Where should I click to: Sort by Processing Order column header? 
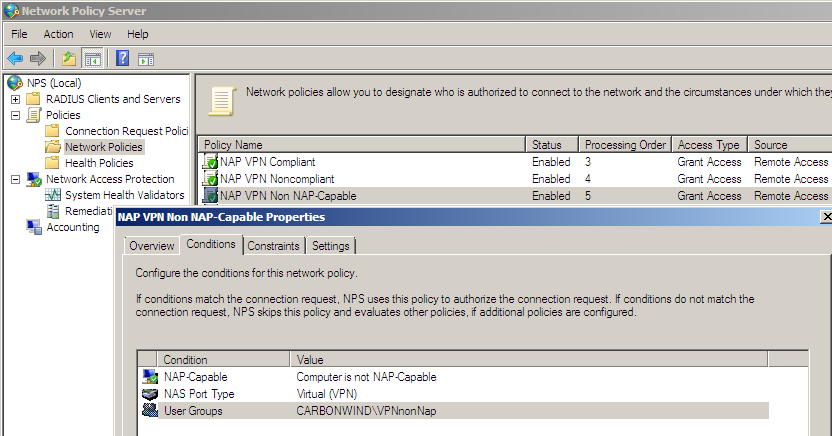[x=625, y=145]
